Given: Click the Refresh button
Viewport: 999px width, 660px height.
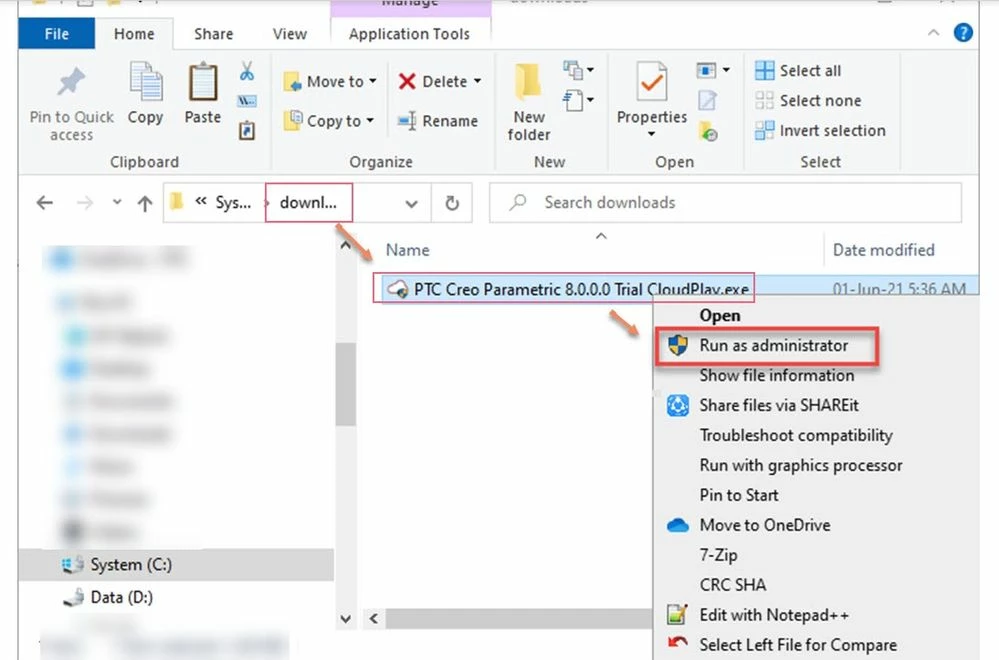Looking at the screenshot, I should click(452, 203).
